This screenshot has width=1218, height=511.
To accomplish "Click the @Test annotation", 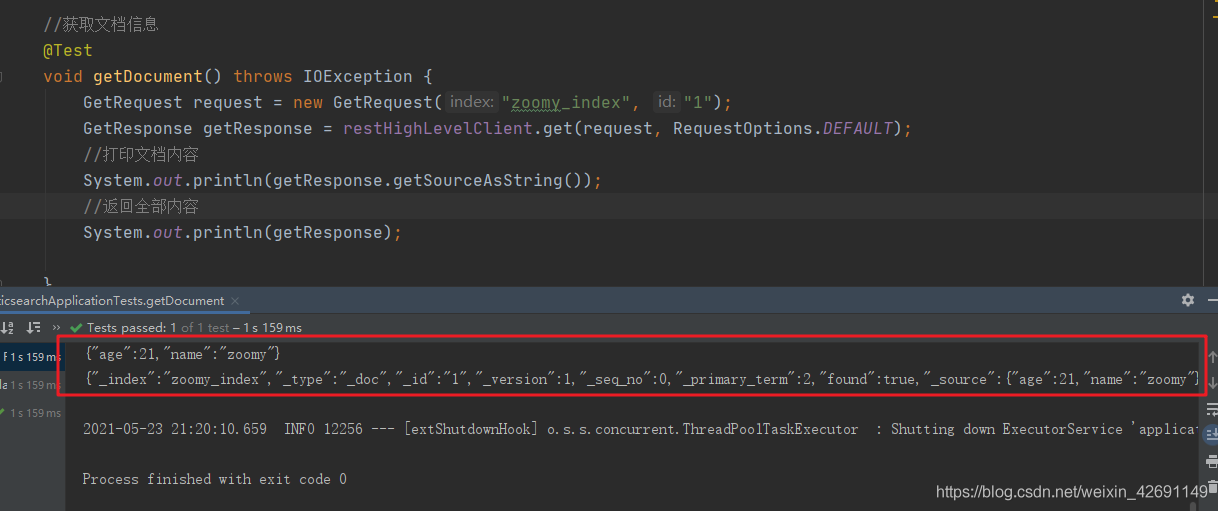I will pos(67,50).
